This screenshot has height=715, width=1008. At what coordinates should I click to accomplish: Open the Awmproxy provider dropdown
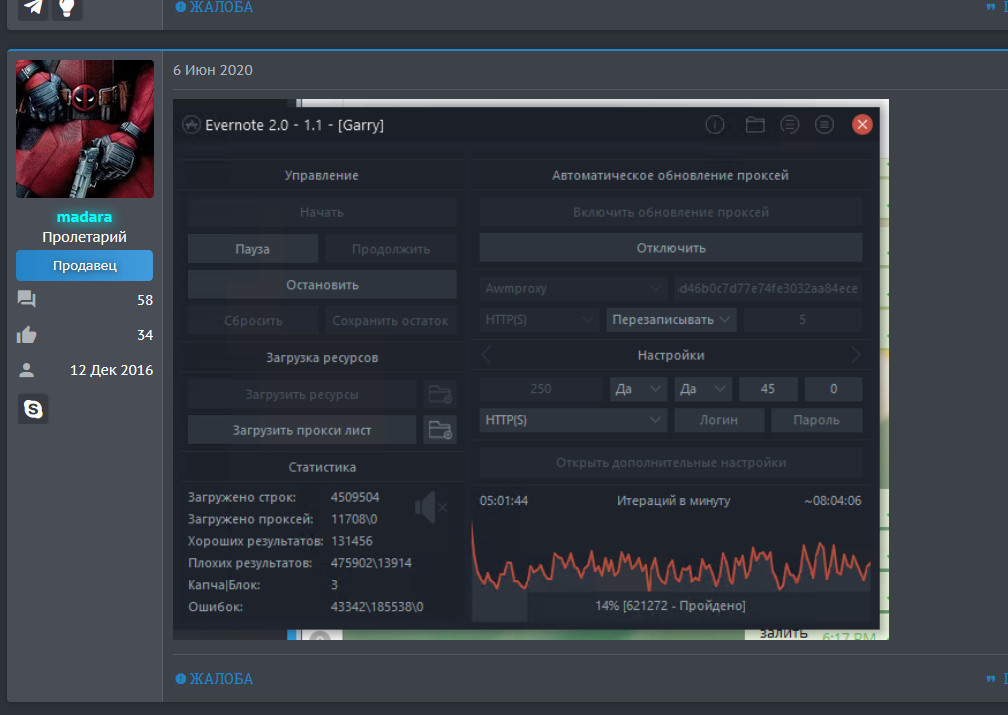(573, 288)
